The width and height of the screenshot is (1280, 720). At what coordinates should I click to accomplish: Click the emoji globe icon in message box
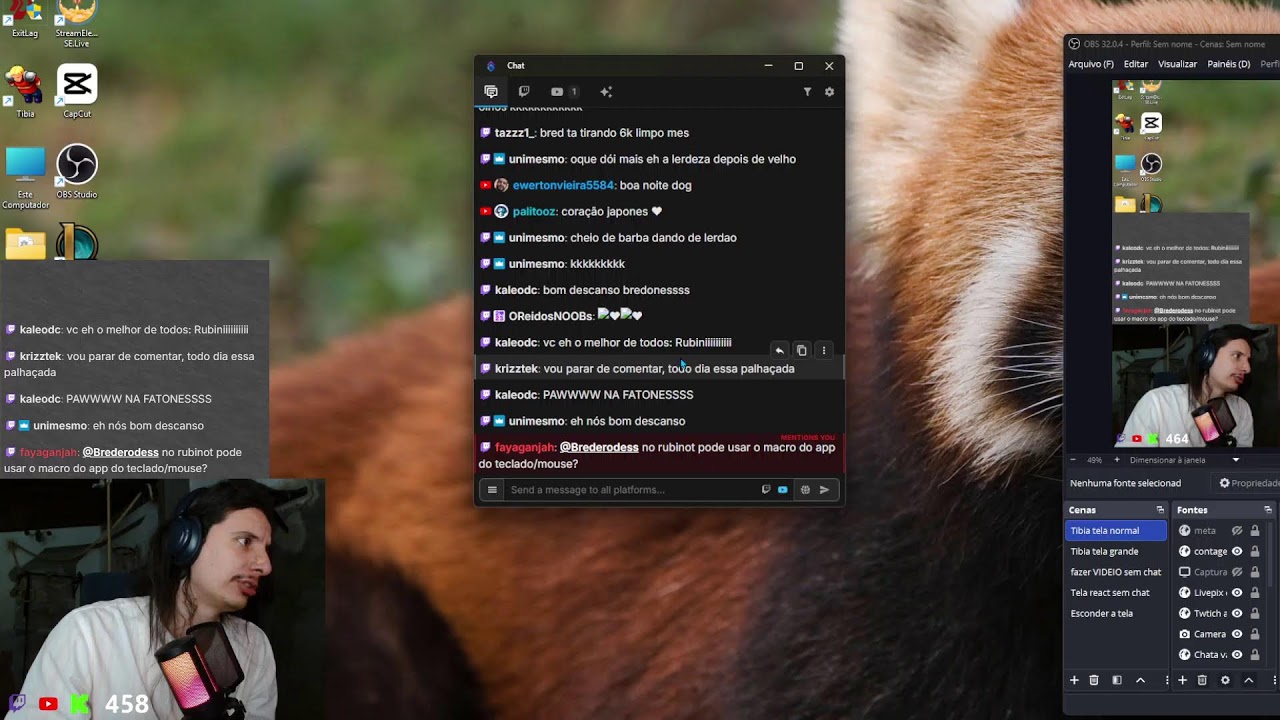coord(805,490)
